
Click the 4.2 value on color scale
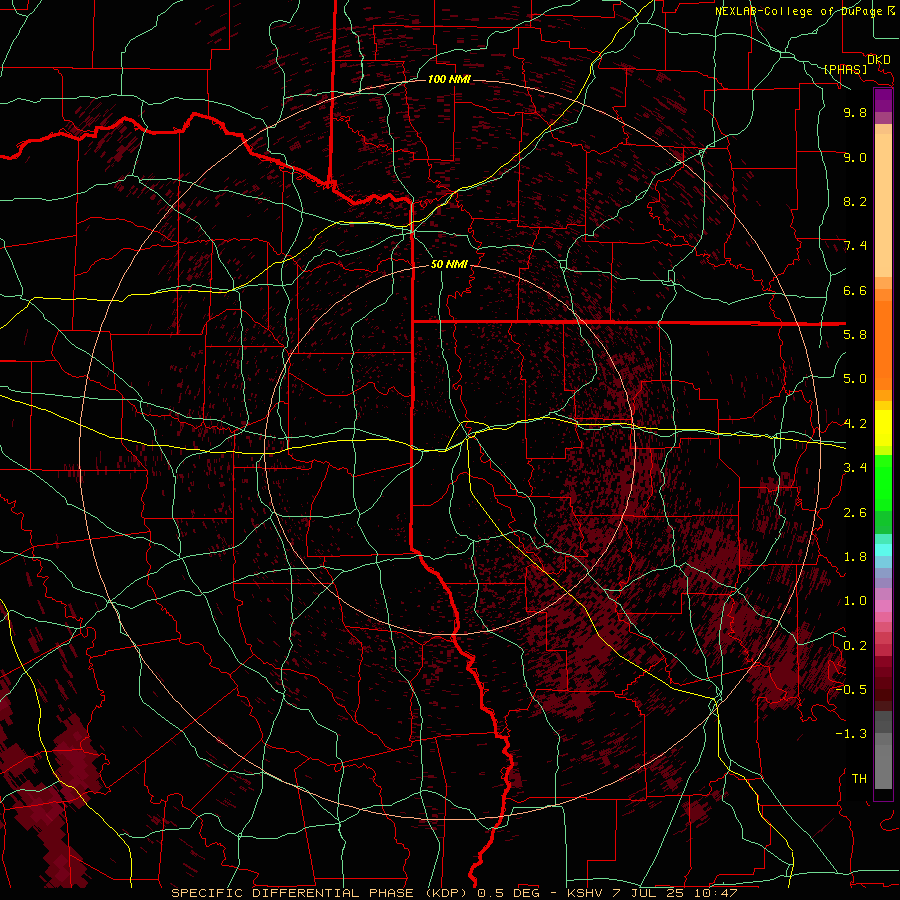[855, 424]
